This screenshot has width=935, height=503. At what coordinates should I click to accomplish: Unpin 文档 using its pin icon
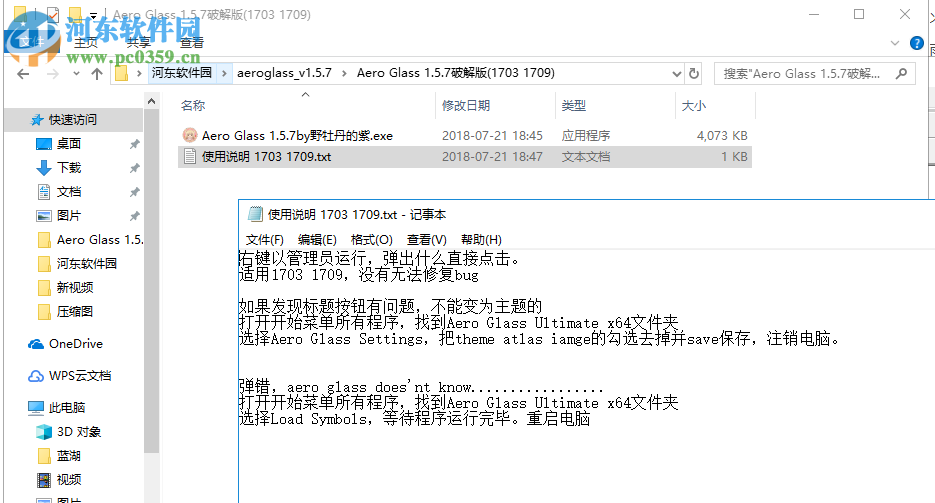(x=135, y=192)
